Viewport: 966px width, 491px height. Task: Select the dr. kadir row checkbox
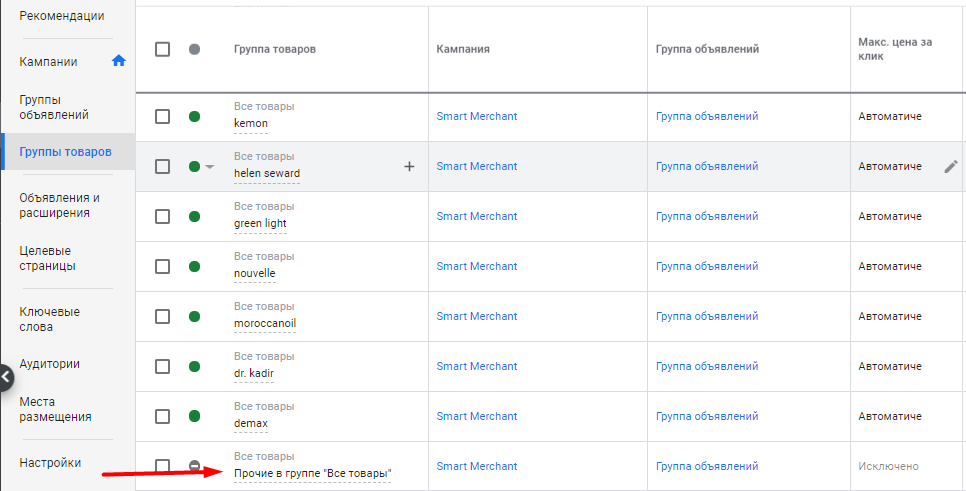(x=163, y=367)
